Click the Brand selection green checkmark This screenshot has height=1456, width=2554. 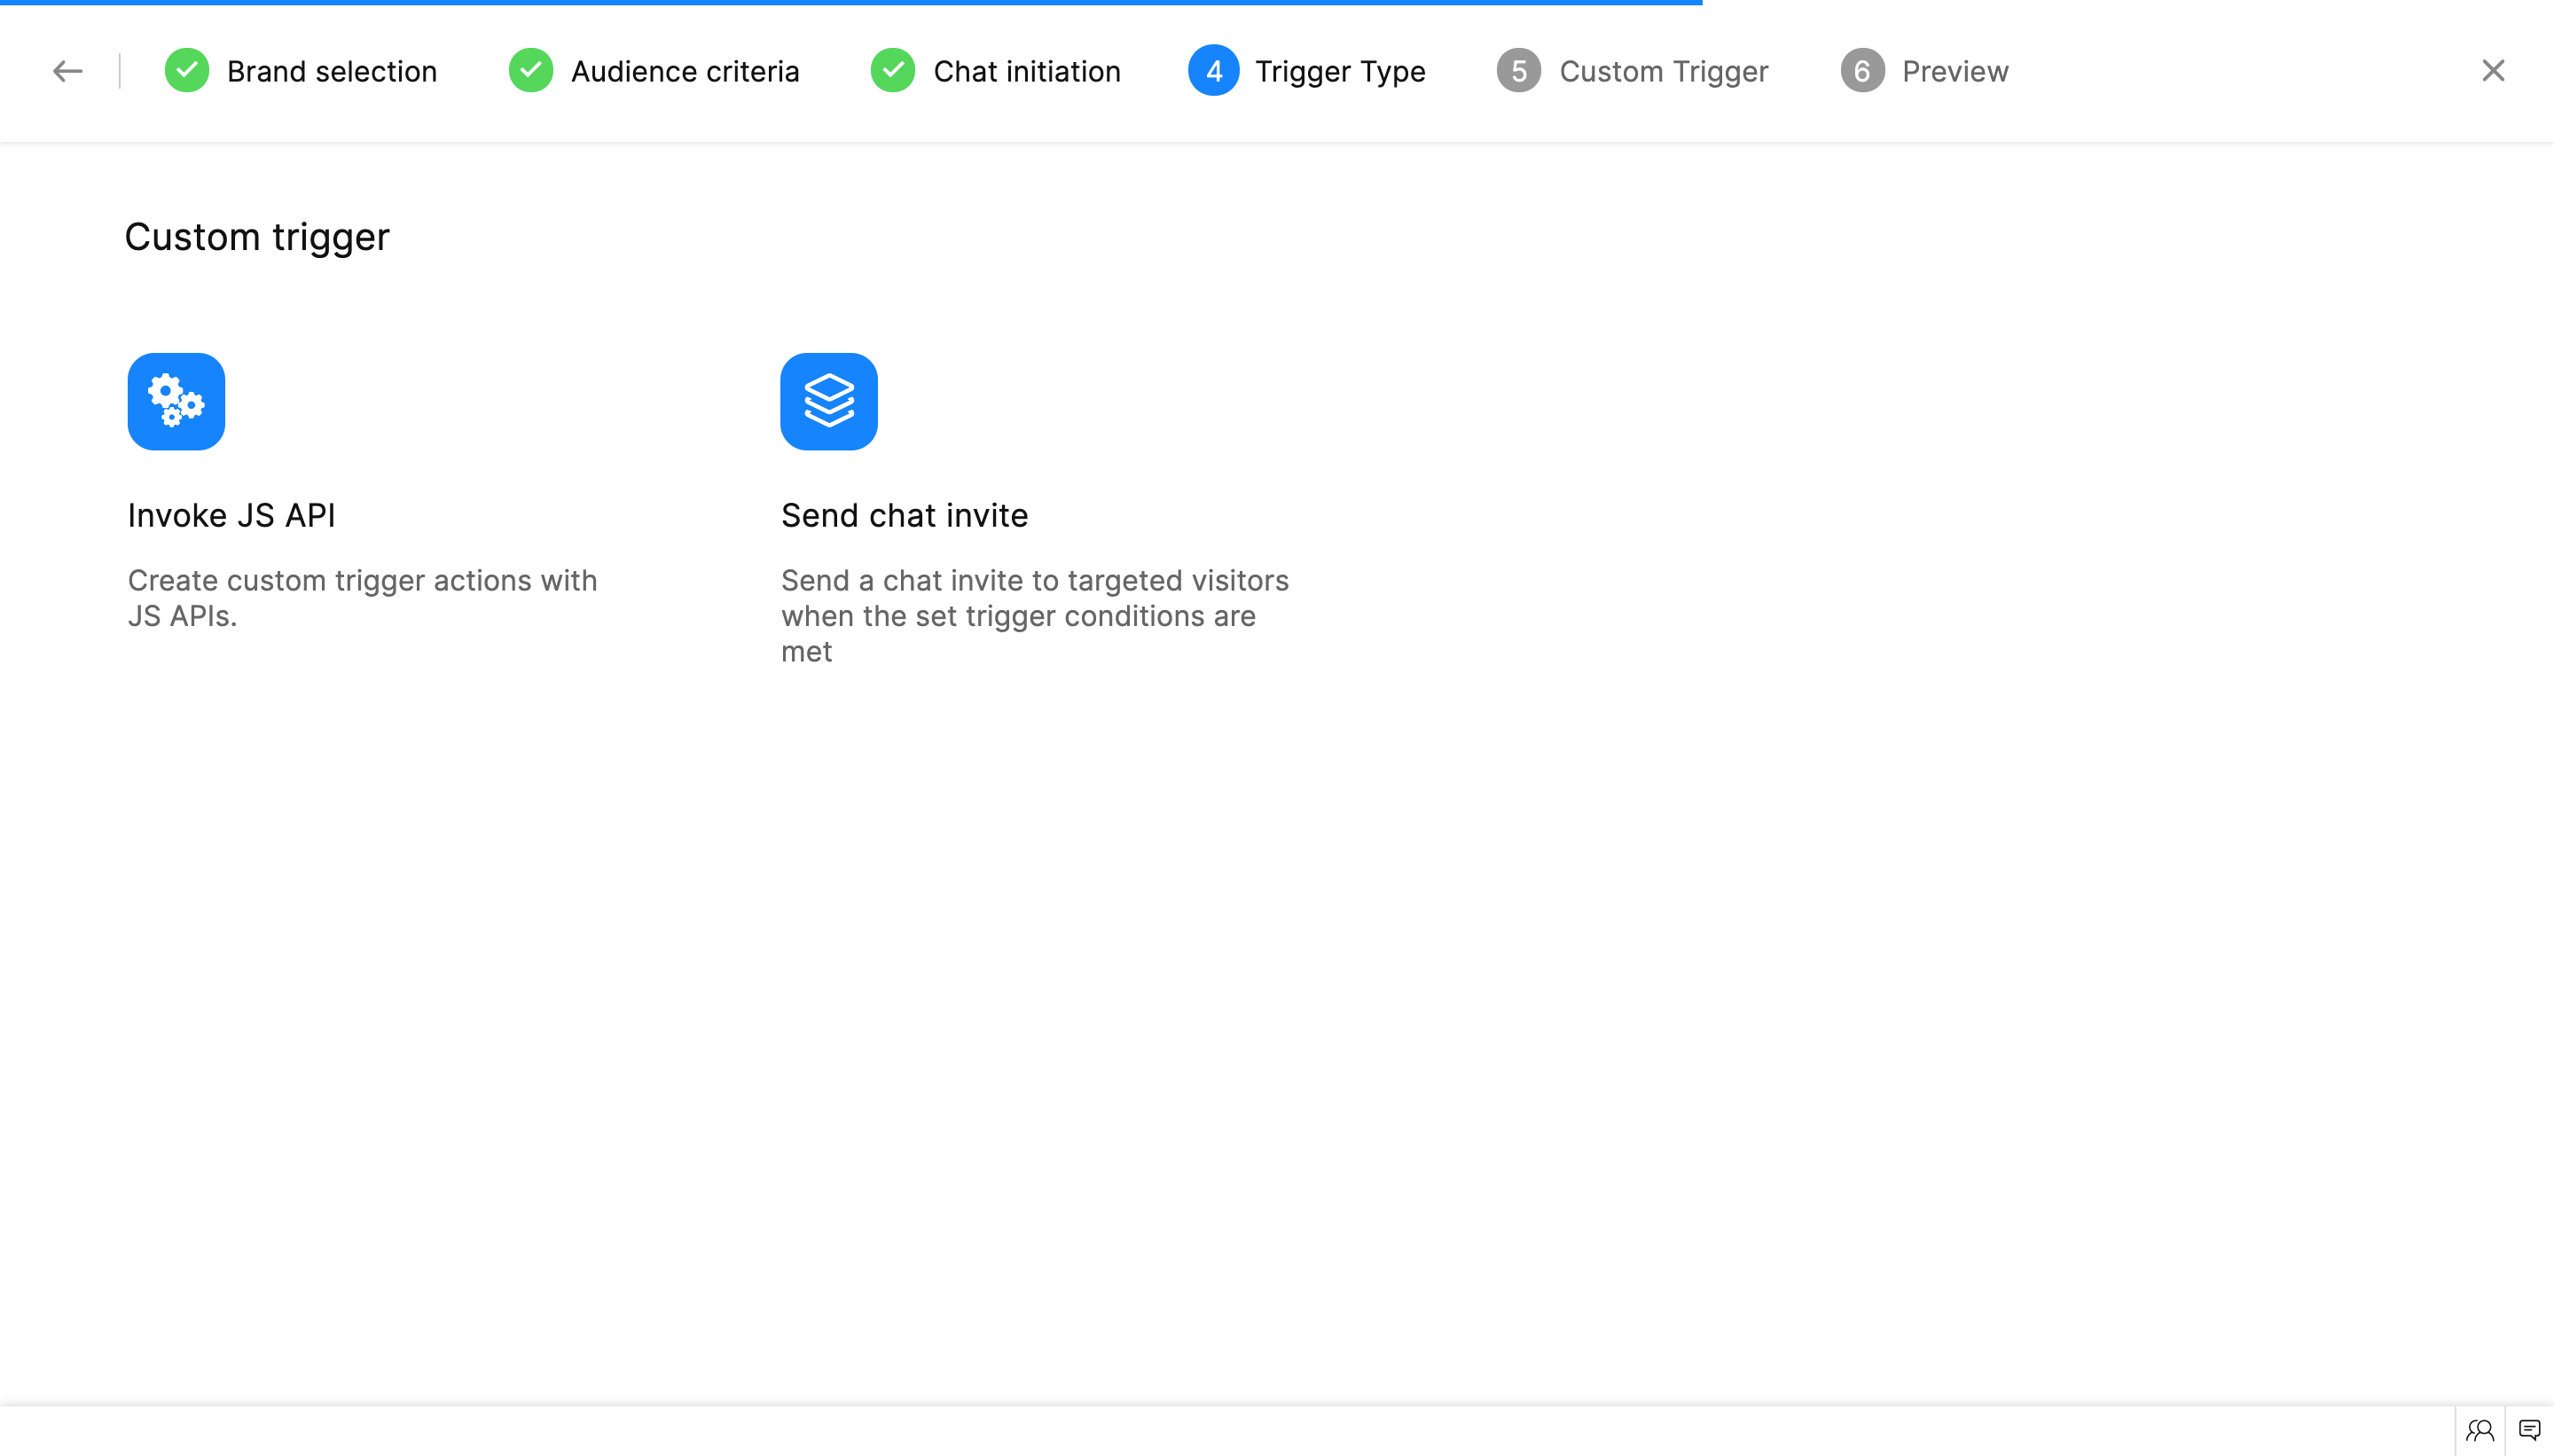[x=186, y=71]
